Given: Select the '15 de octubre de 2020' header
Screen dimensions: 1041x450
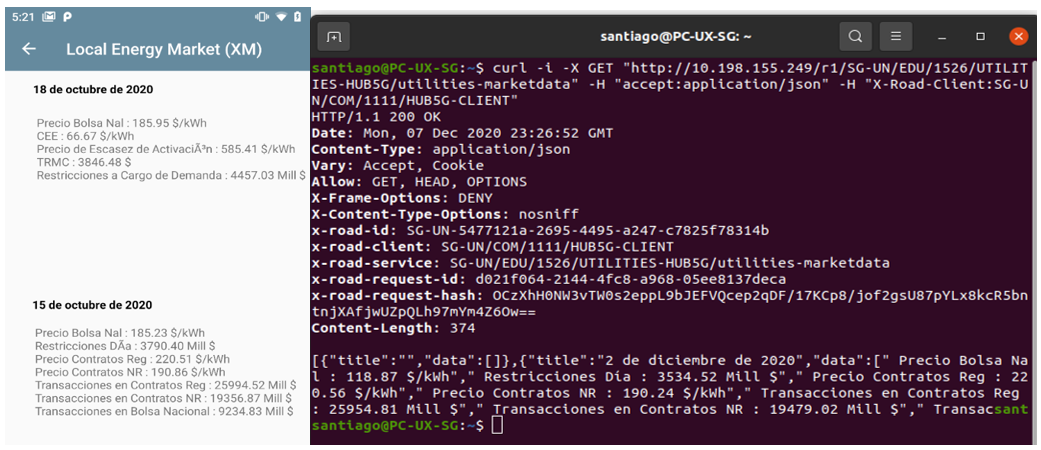Looking at the screenshot, I should (92, 305).
